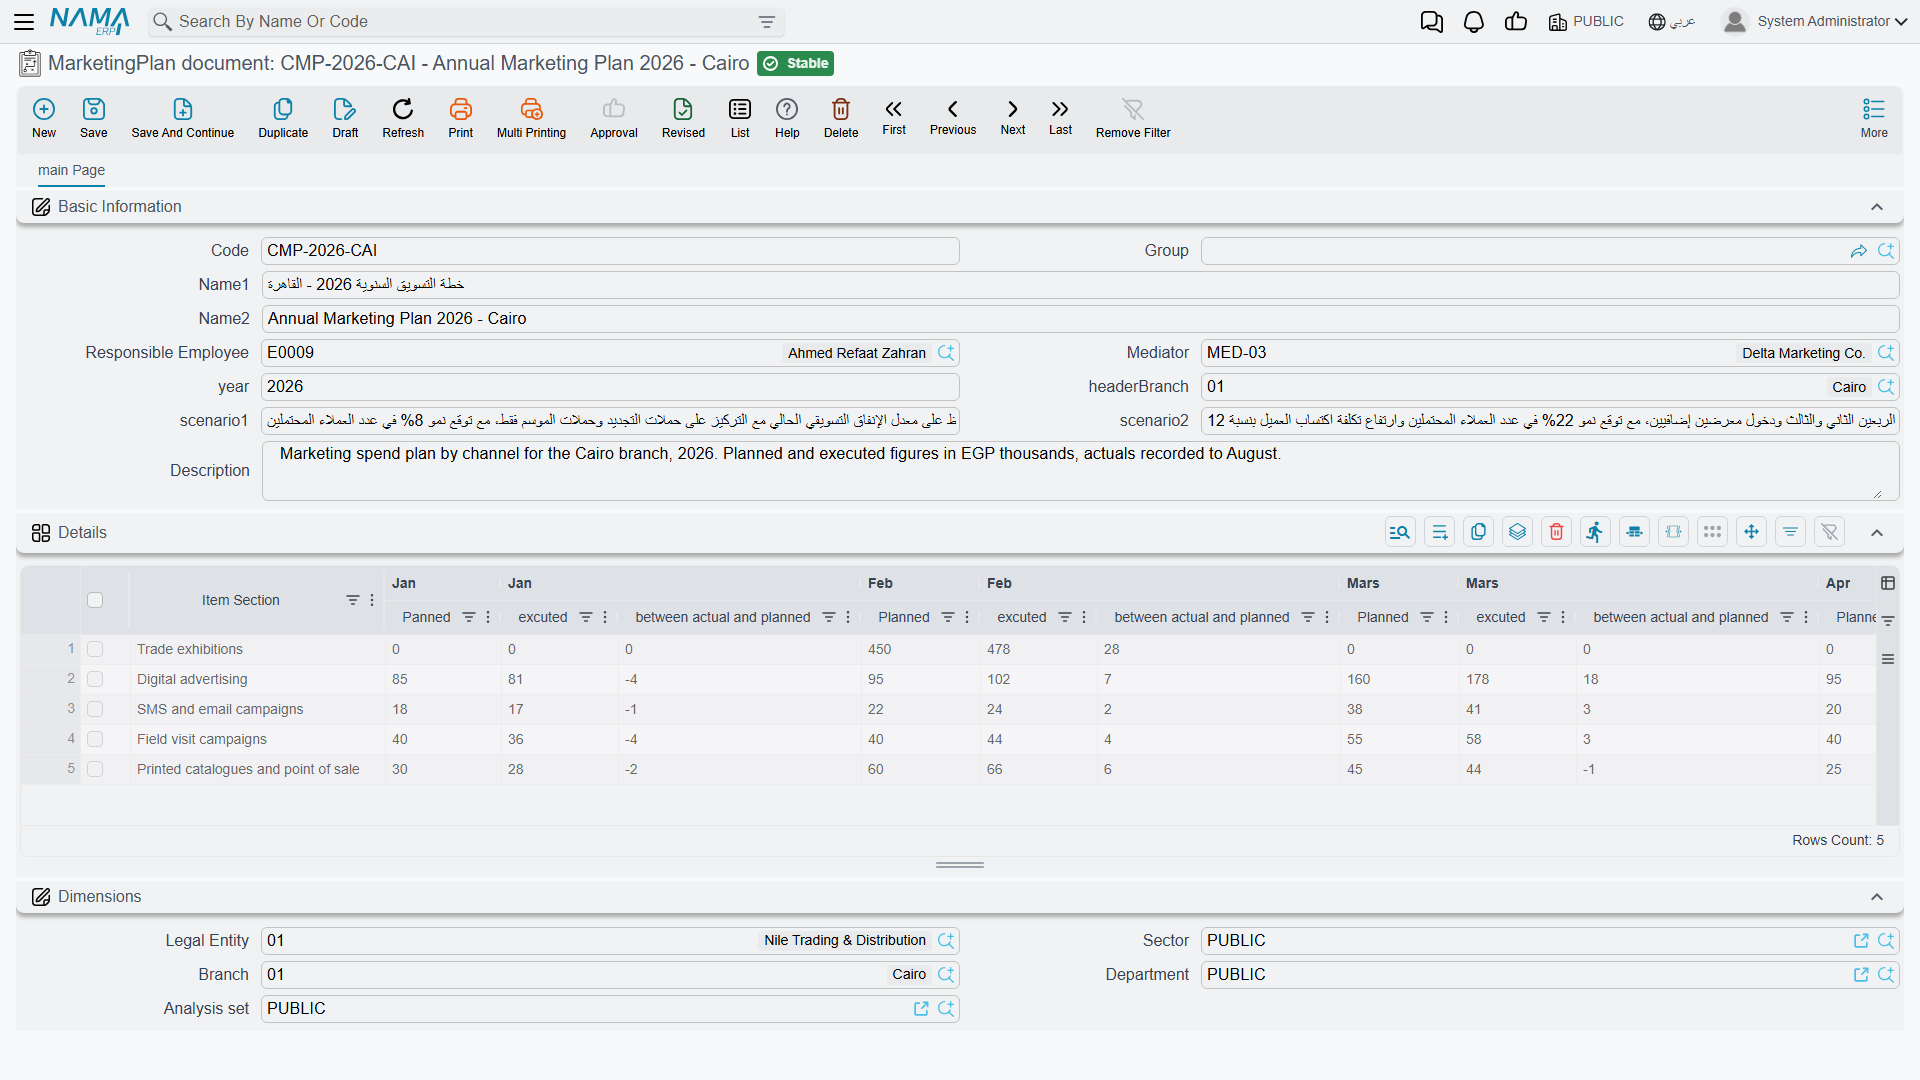Screen dimensions: 1920x1080
Task: Open Jan Panned column filter
Action: click(x=469, y=617)
